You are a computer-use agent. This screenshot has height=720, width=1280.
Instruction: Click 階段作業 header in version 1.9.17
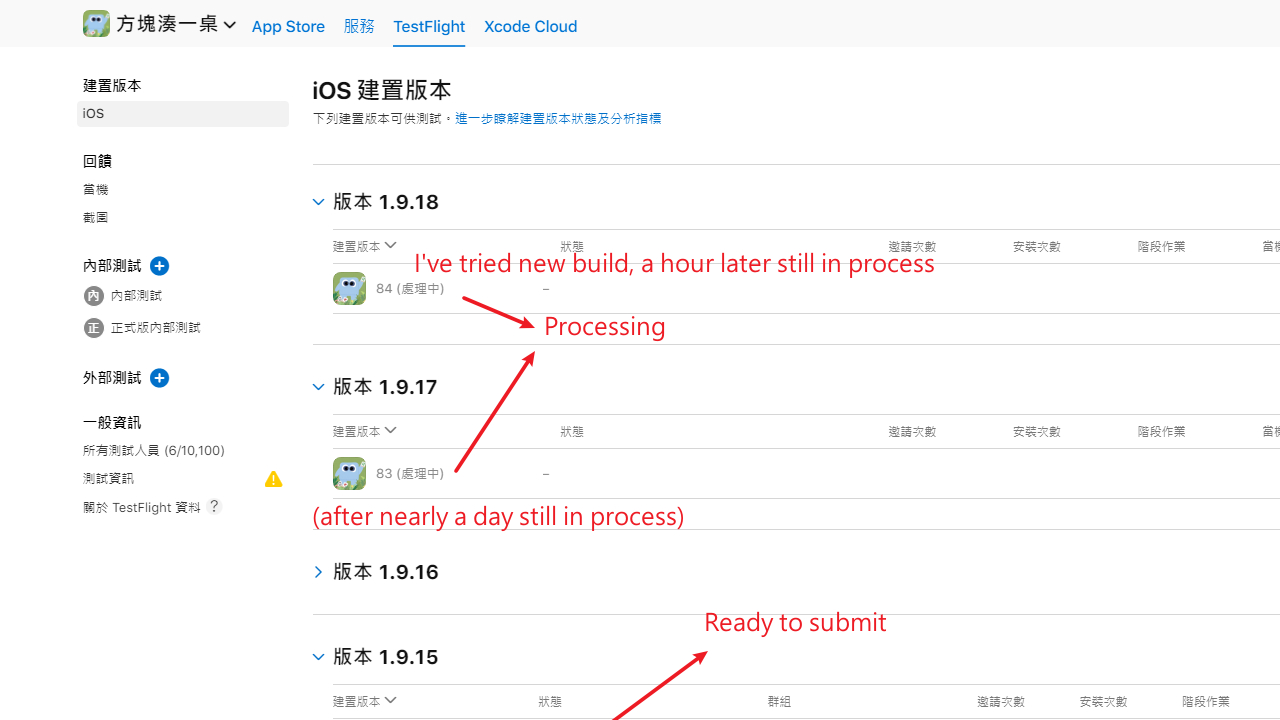click(1162, 432)
